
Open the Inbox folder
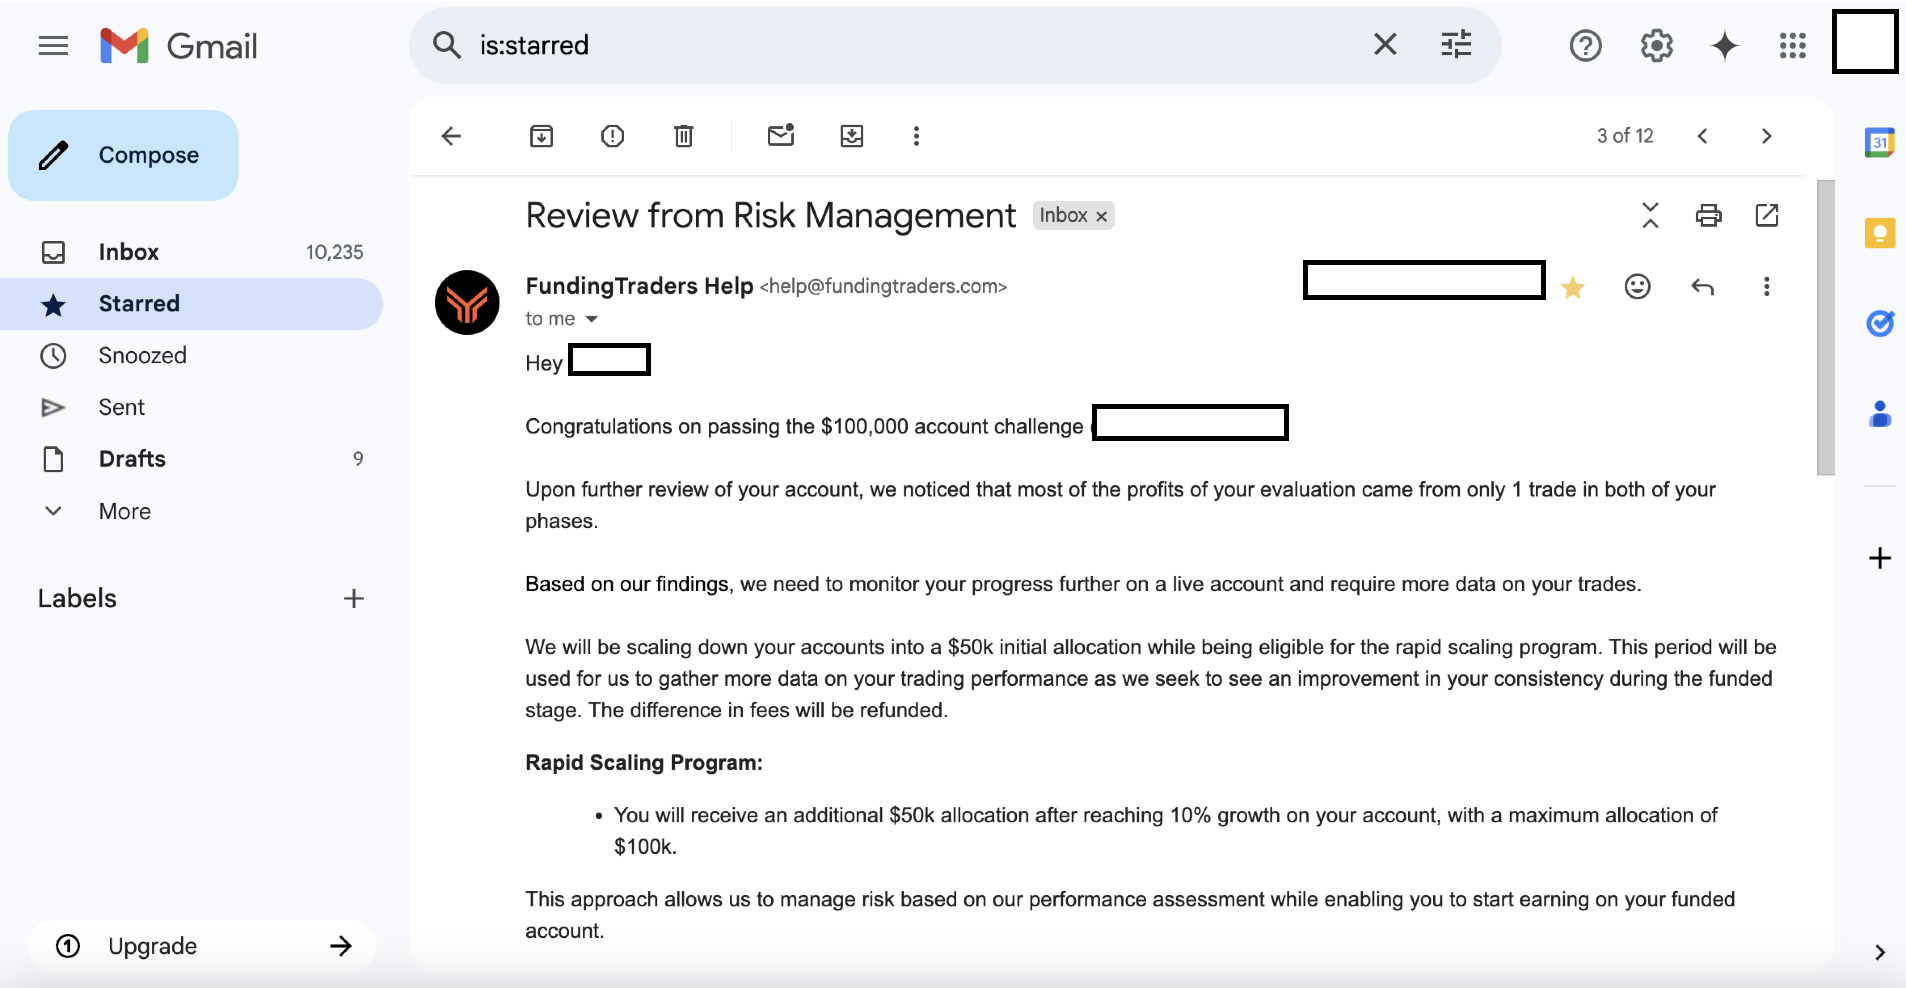coord(129,252)
